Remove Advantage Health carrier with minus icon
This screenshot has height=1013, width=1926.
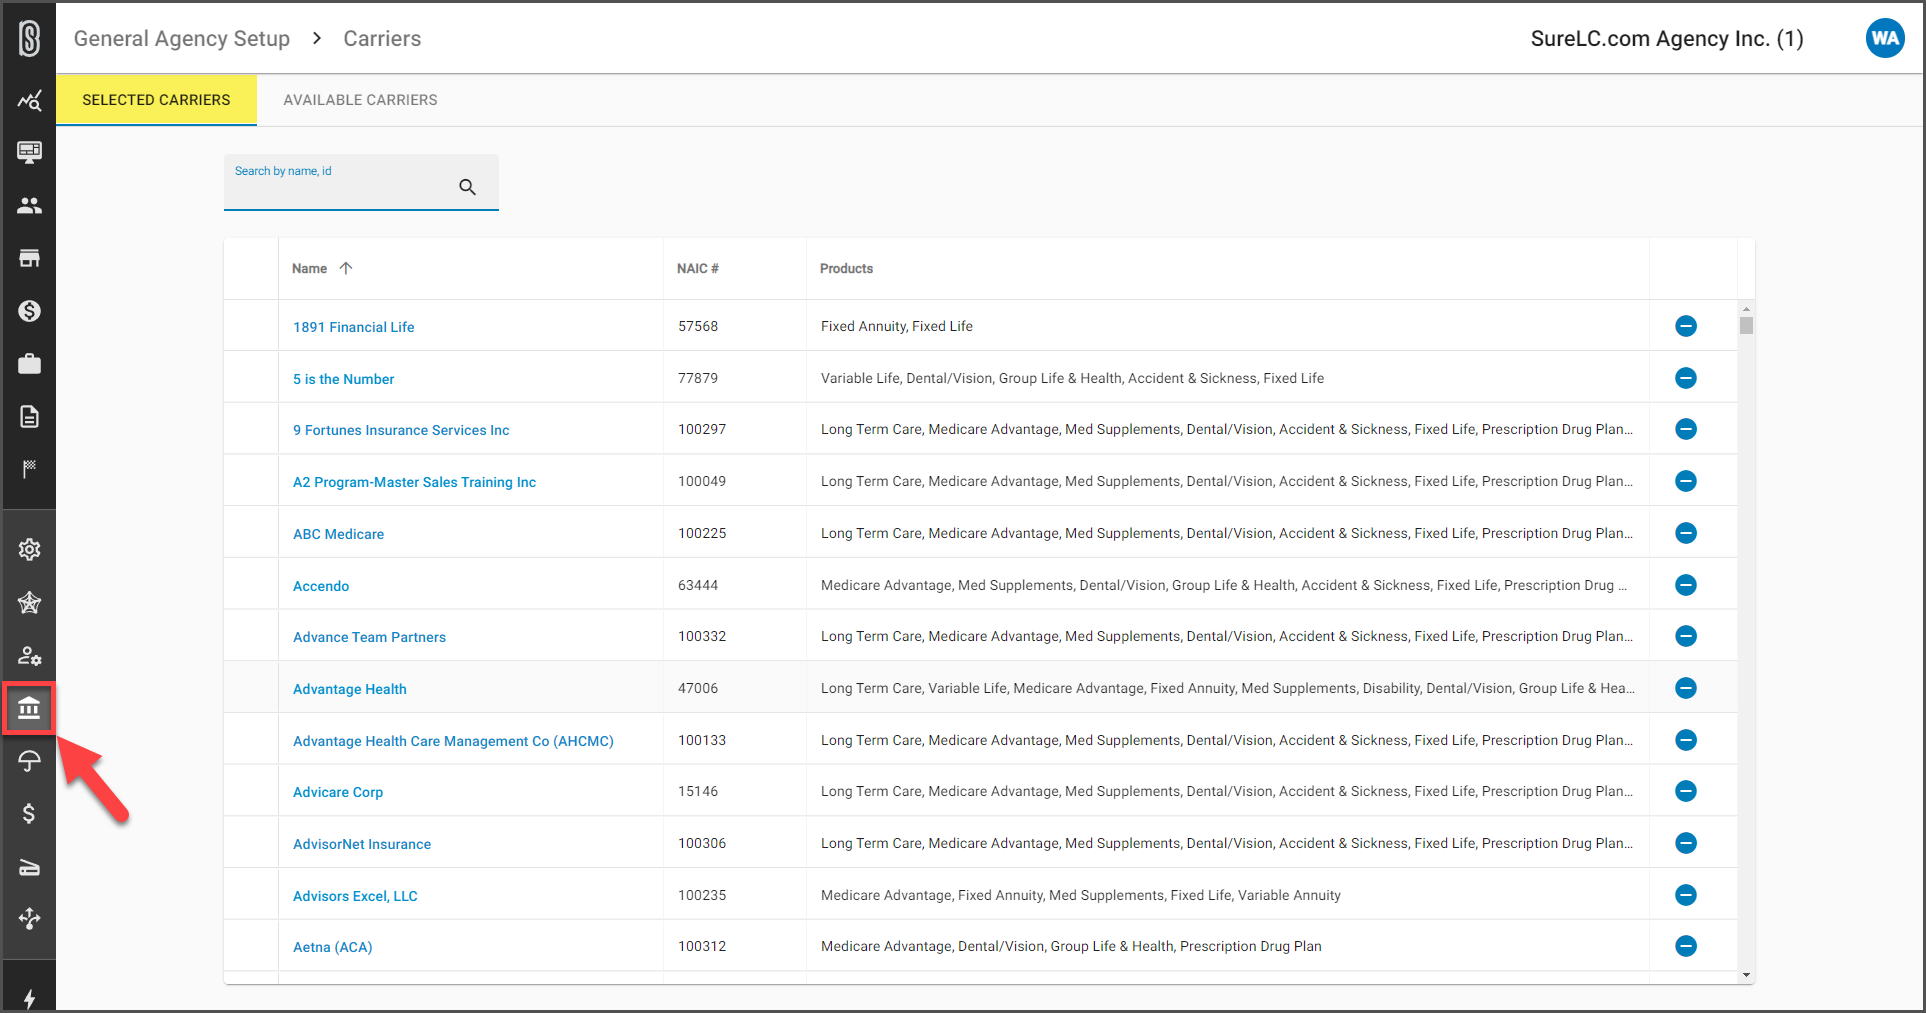click(1686, 688)
